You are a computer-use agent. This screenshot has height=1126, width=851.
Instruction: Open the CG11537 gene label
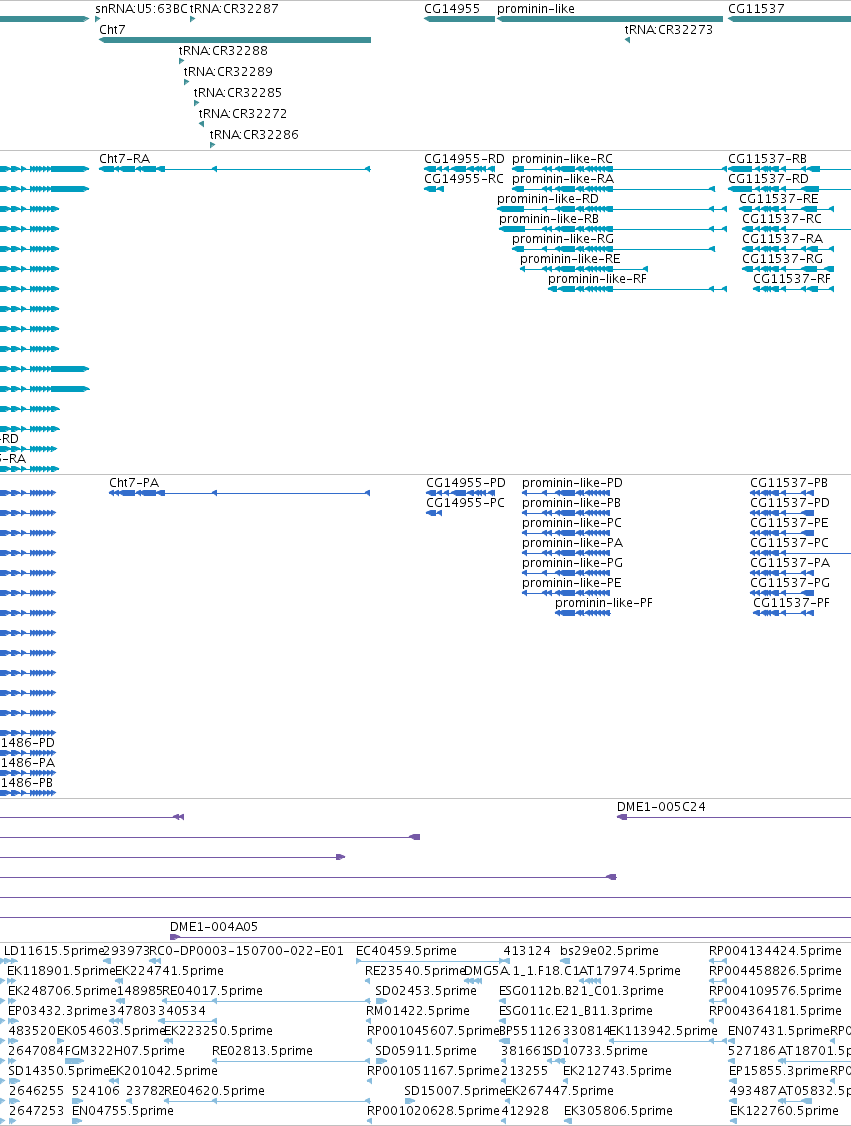coord(756,9)
